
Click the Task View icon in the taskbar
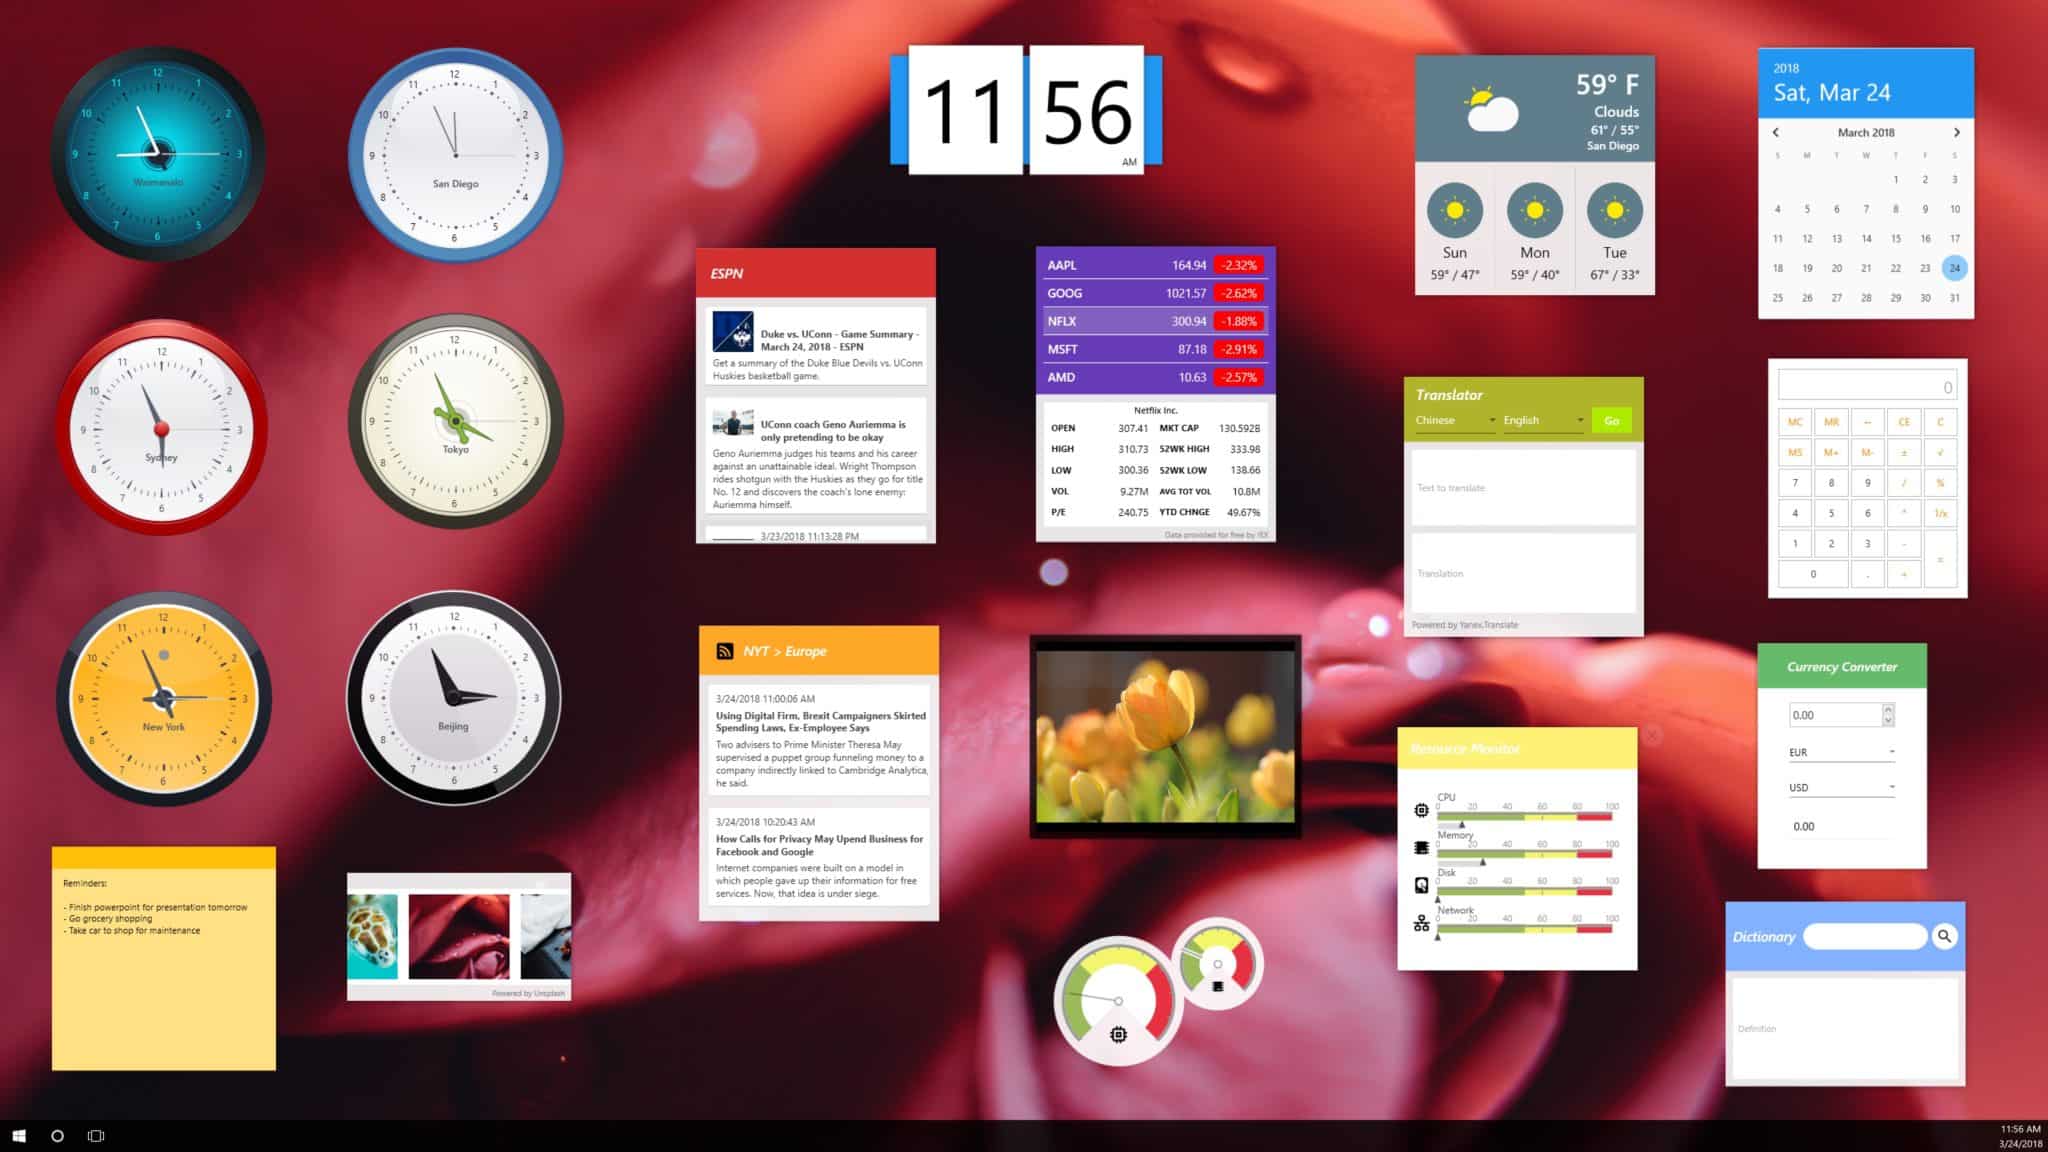pos(95,1135)
